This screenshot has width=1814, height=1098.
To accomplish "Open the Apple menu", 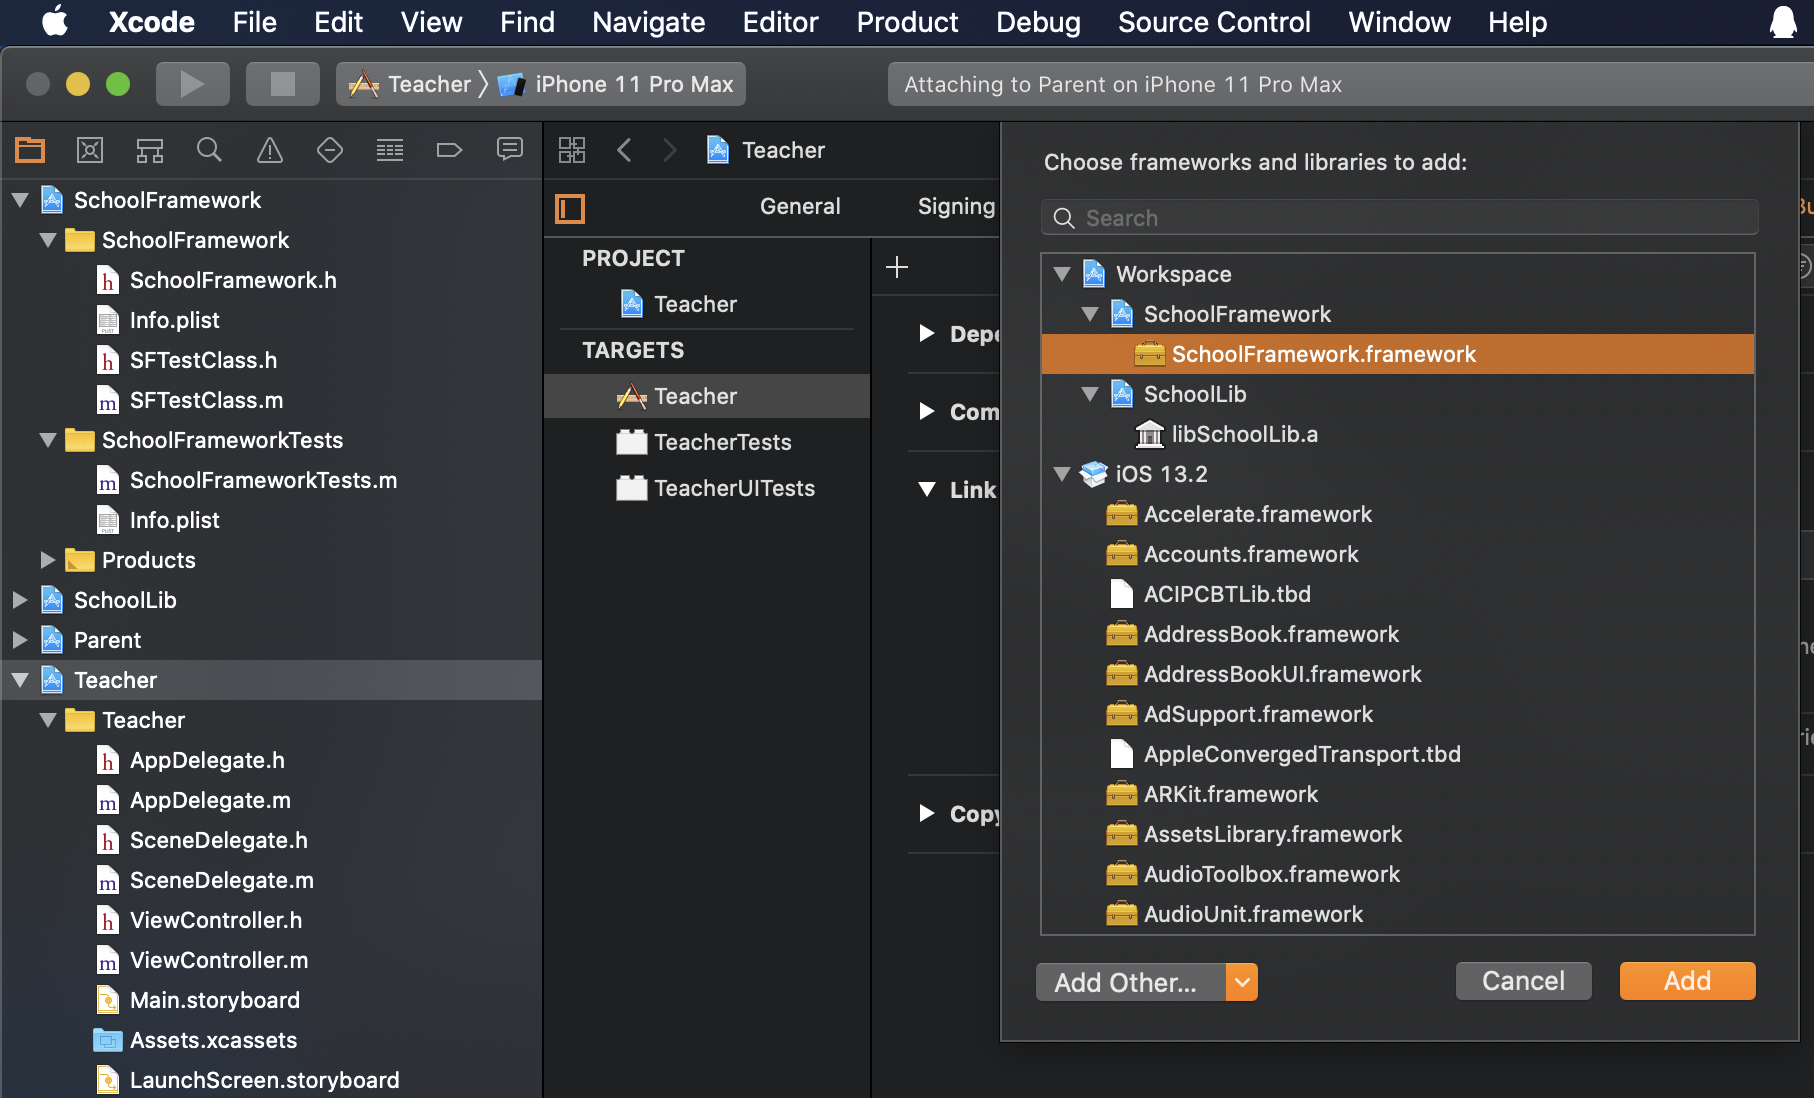I will [x=55, y=22].
